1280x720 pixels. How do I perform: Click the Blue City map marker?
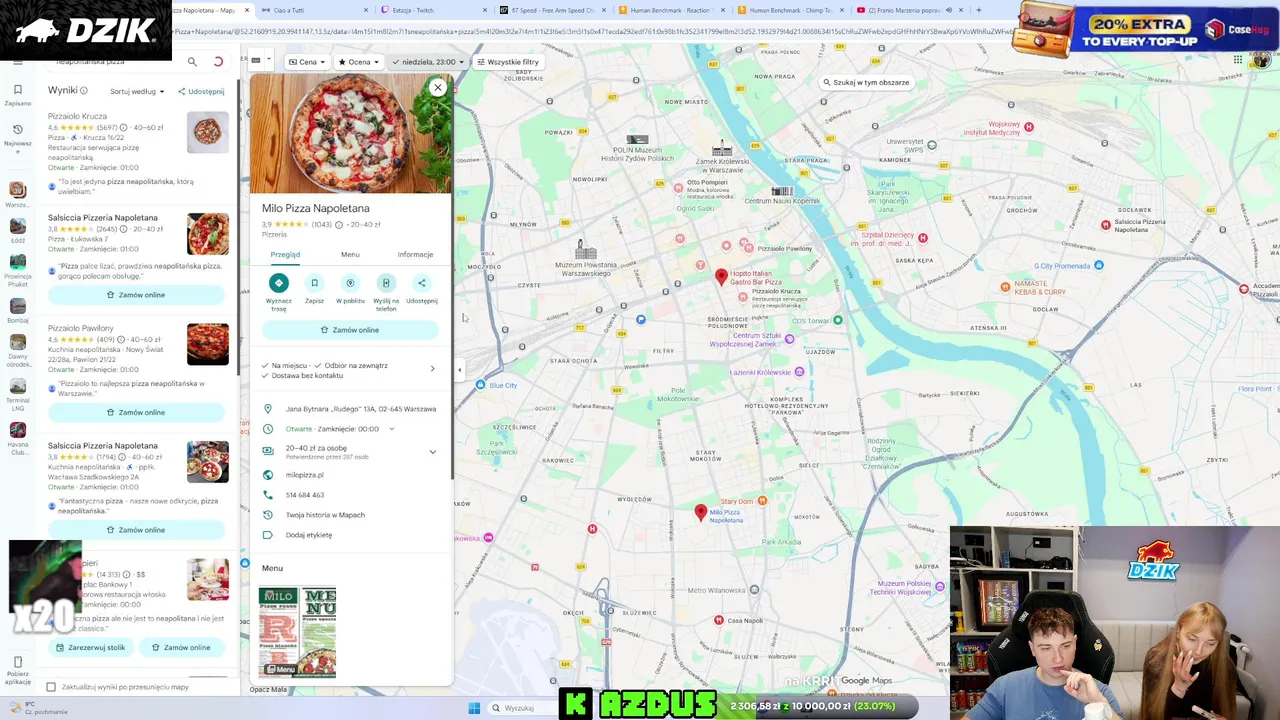click(481, 385)
